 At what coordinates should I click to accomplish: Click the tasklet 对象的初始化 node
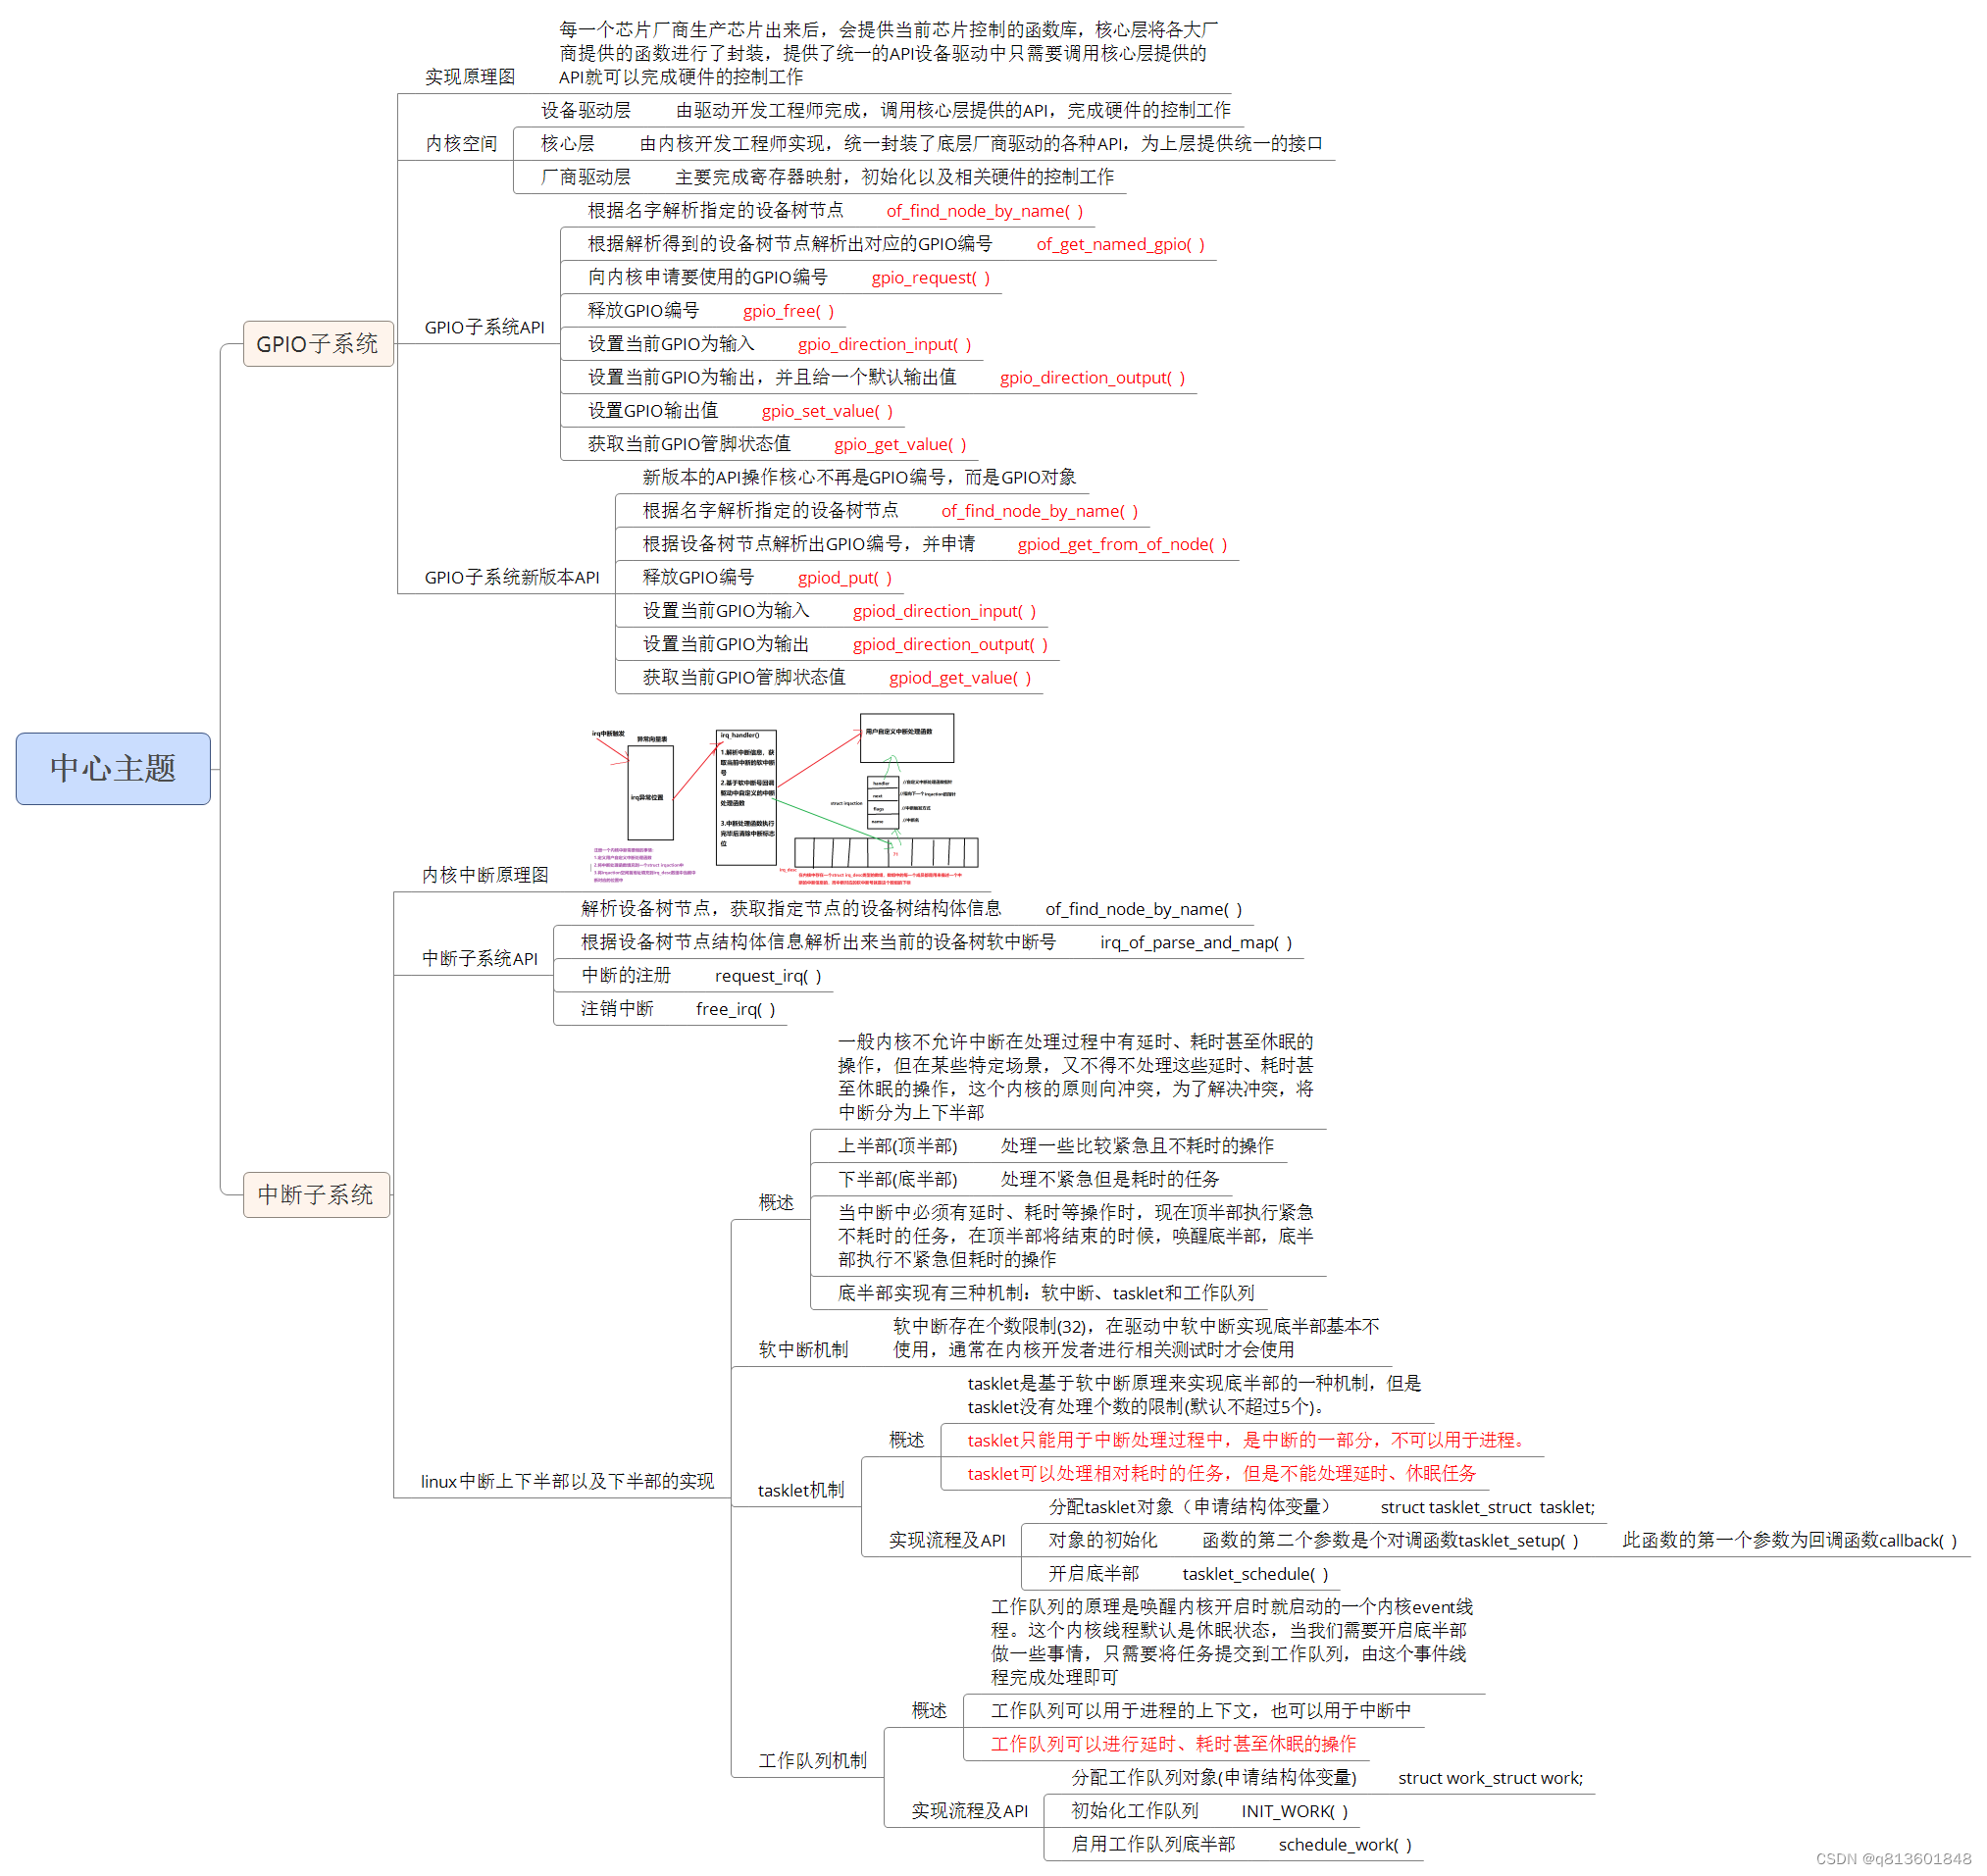point(1103,1540)
